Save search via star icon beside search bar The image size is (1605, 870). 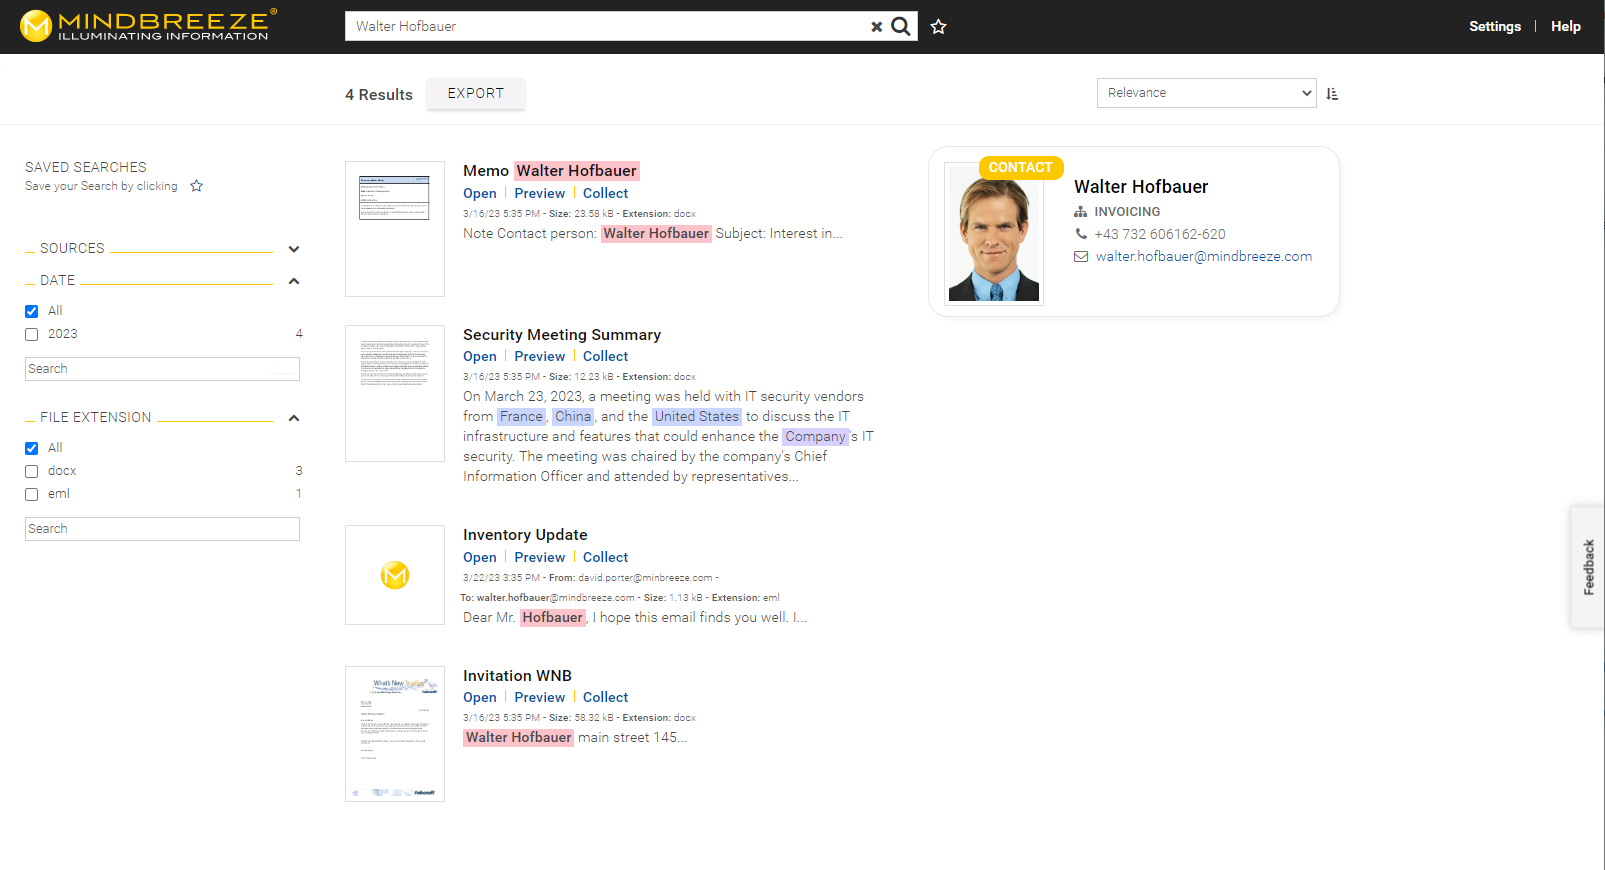tap(938, 27)
